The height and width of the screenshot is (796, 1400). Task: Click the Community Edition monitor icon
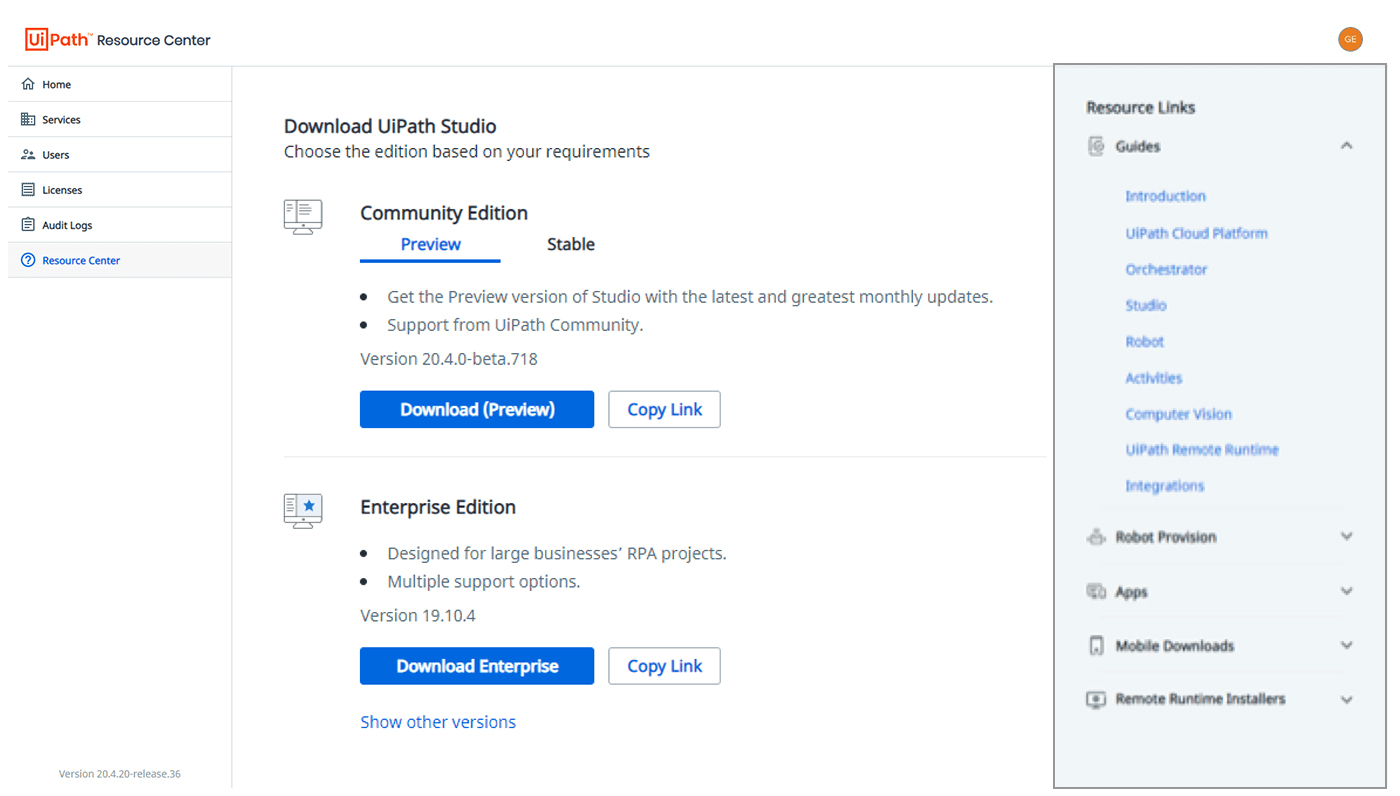click(x=303, y=217)
